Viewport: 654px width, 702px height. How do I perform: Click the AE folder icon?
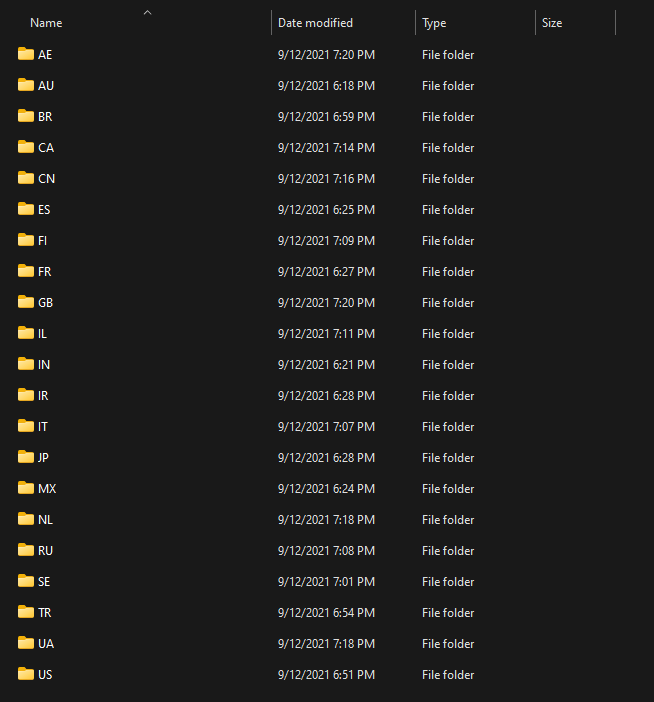(26, 54)
